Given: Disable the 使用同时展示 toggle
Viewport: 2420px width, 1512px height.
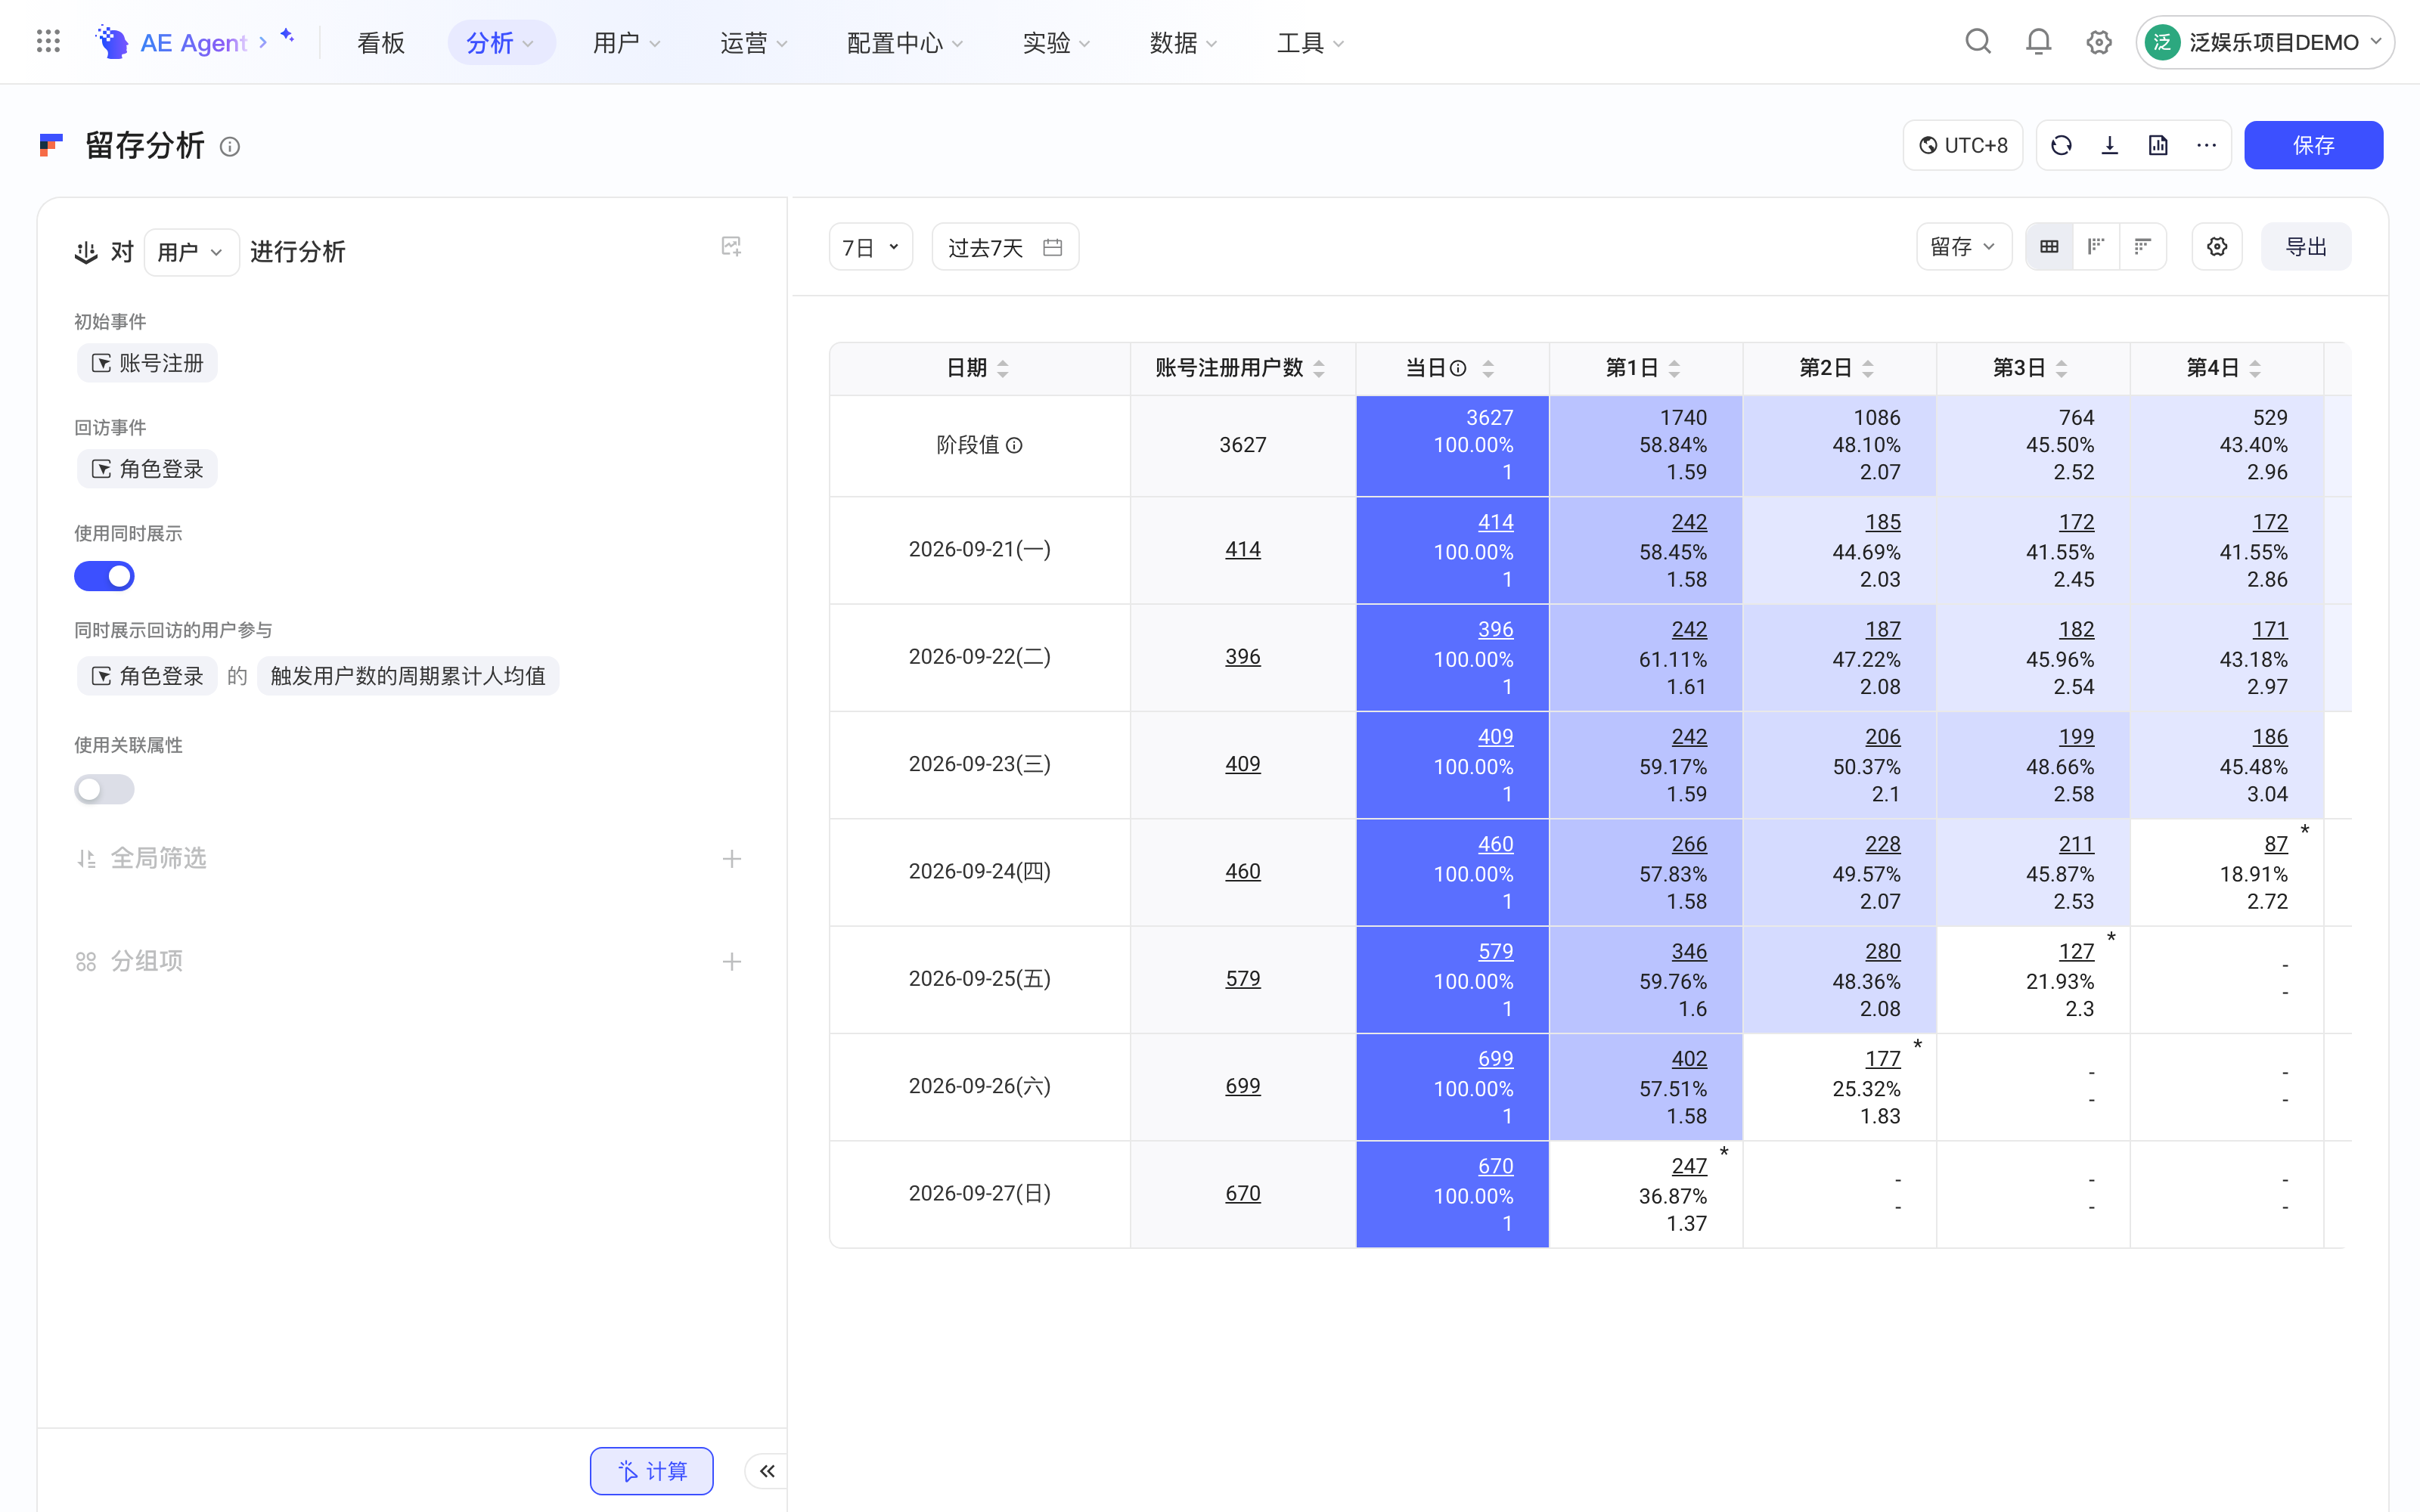Looking at the screenshot, I should 104,576.
